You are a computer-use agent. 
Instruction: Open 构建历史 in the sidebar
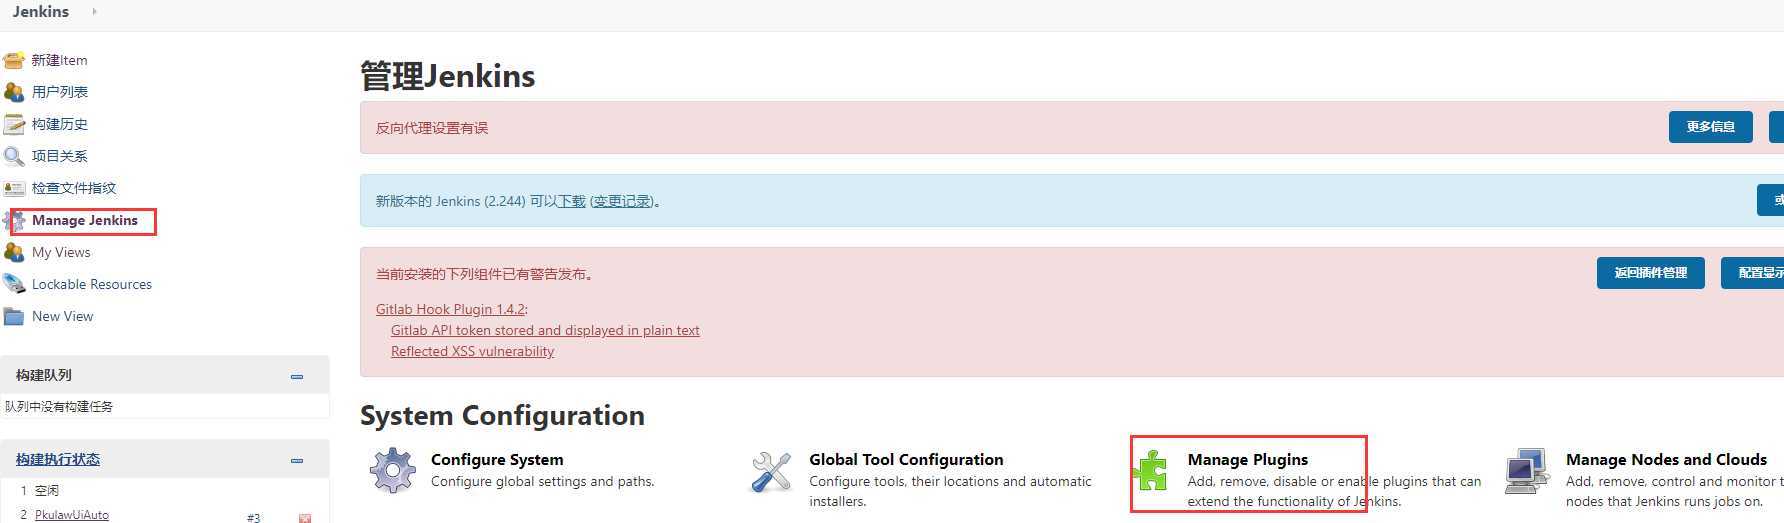[60, 124]
